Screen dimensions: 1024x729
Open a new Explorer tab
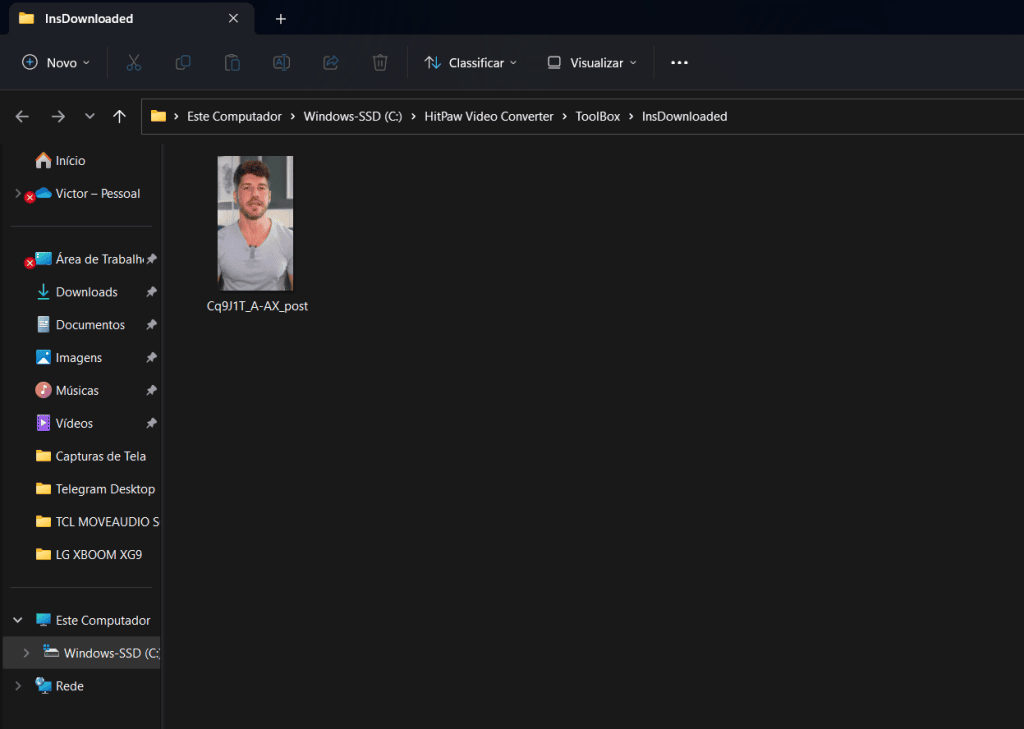click(280, 18)
